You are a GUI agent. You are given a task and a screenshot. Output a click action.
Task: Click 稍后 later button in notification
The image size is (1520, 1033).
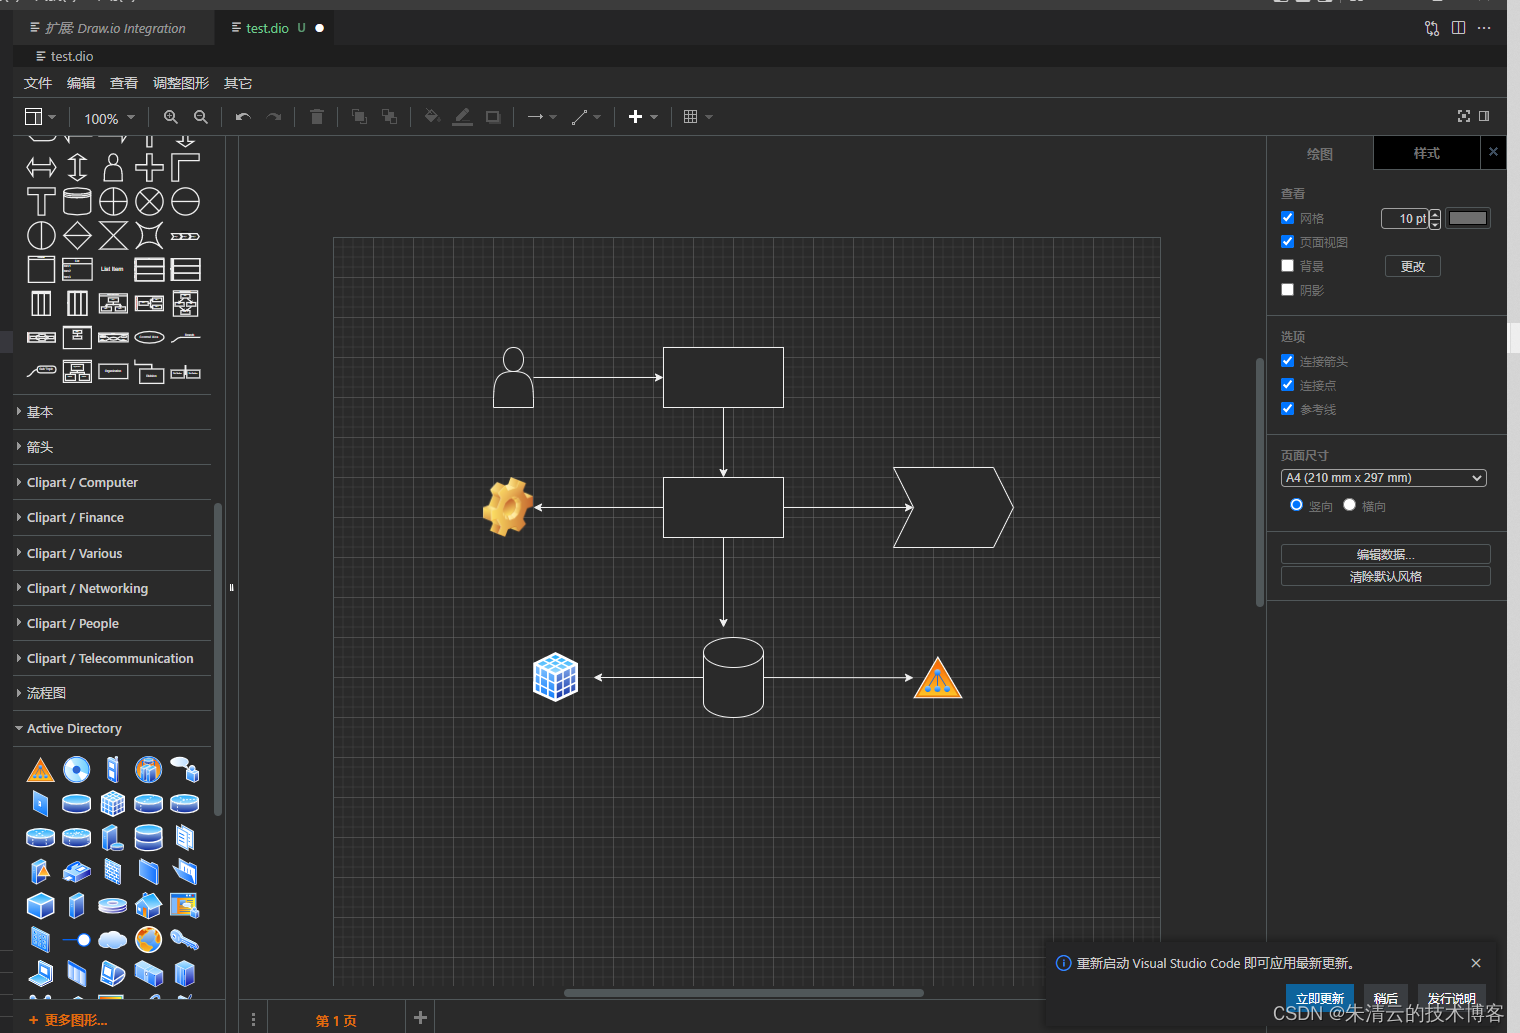click(x=1386, y=998)
